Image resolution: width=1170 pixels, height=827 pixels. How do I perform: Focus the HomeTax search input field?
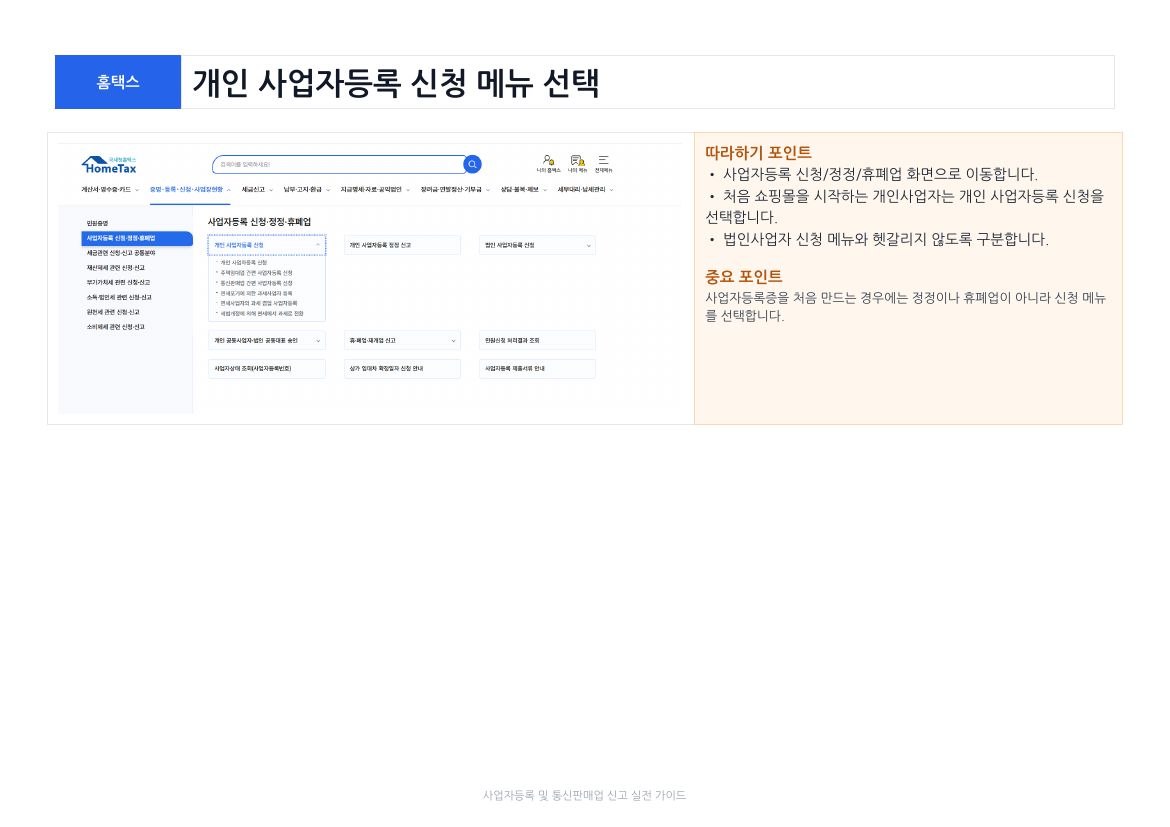click(x=338, y=164)
